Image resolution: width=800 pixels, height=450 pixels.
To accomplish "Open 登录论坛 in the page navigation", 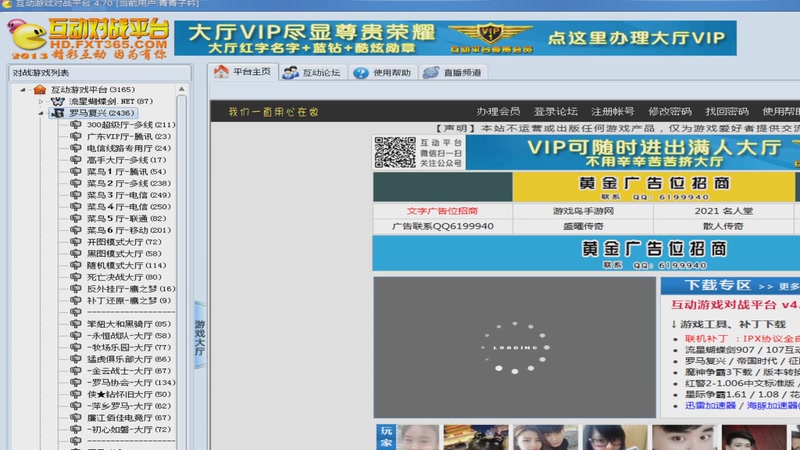I will click(x=556, y=112).
